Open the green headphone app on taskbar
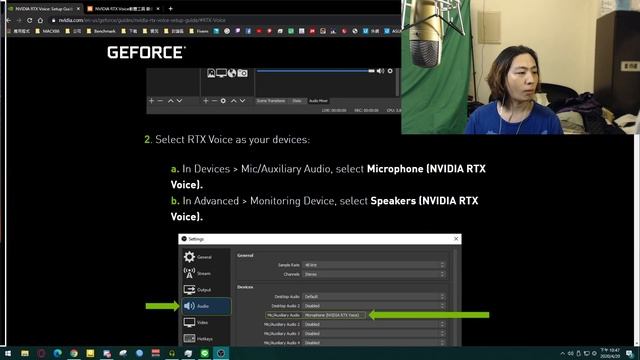This screenshot has height=360, width=640. click(x=172, y=353)
